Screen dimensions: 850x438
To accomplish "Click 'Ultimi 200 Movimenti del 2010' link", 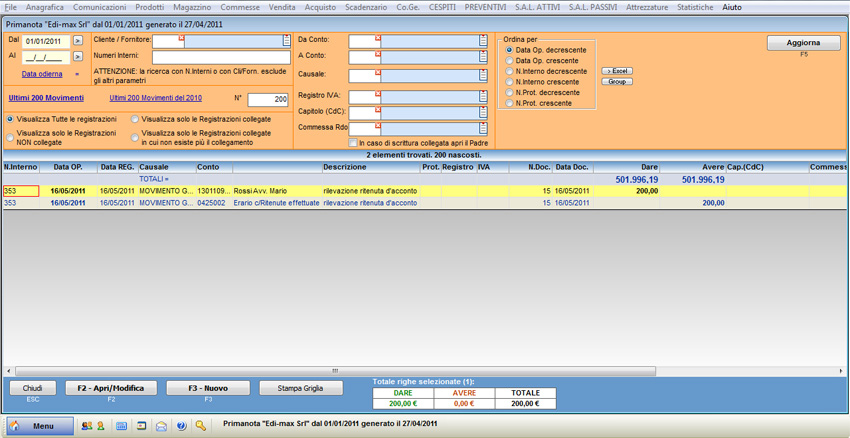I will pos(155,98).
